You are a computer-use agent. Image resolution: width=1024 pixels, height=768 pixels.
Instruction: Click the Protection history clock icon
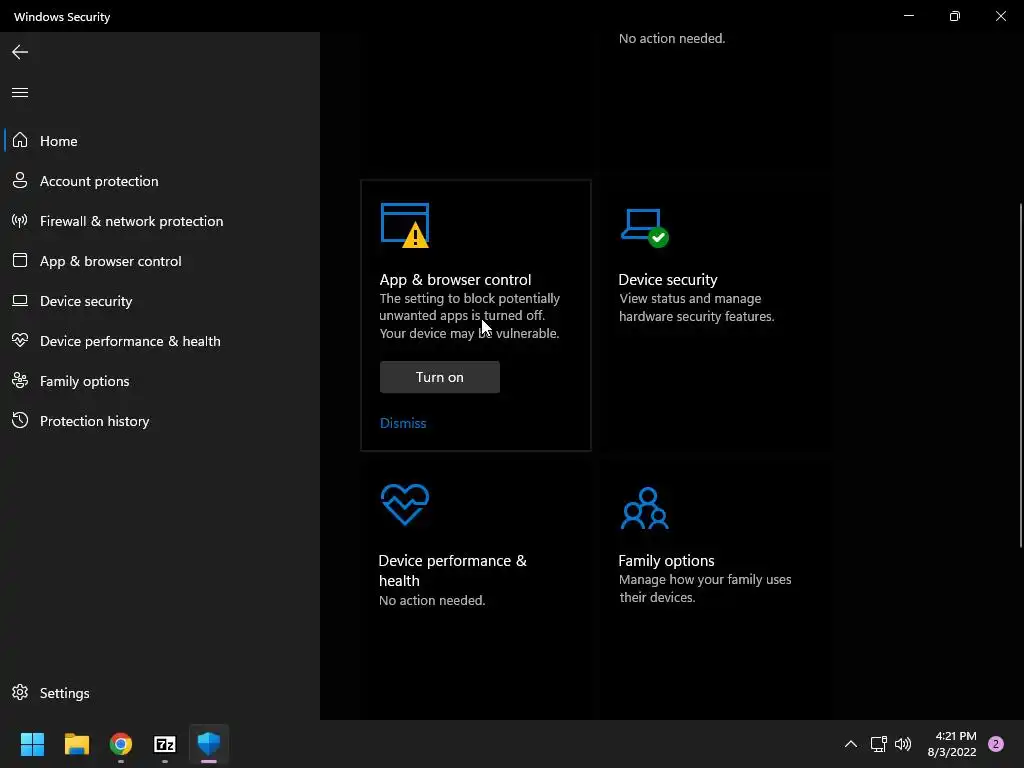click(x=20, y=421)
